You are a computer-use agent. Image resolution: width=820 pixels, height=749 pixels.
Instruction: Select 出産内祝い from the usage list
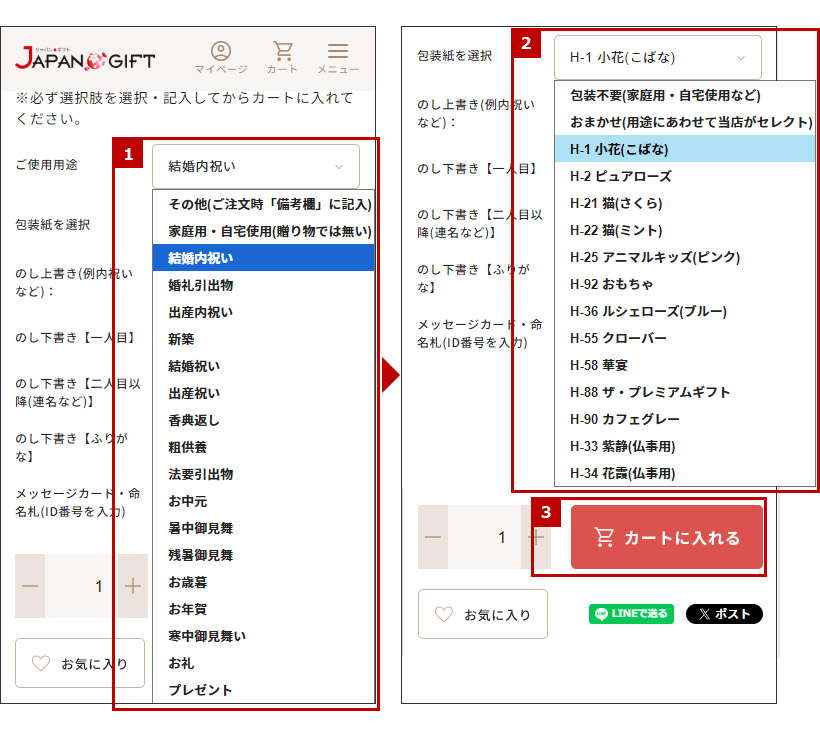pyautogui.click(x=200, y=312)
